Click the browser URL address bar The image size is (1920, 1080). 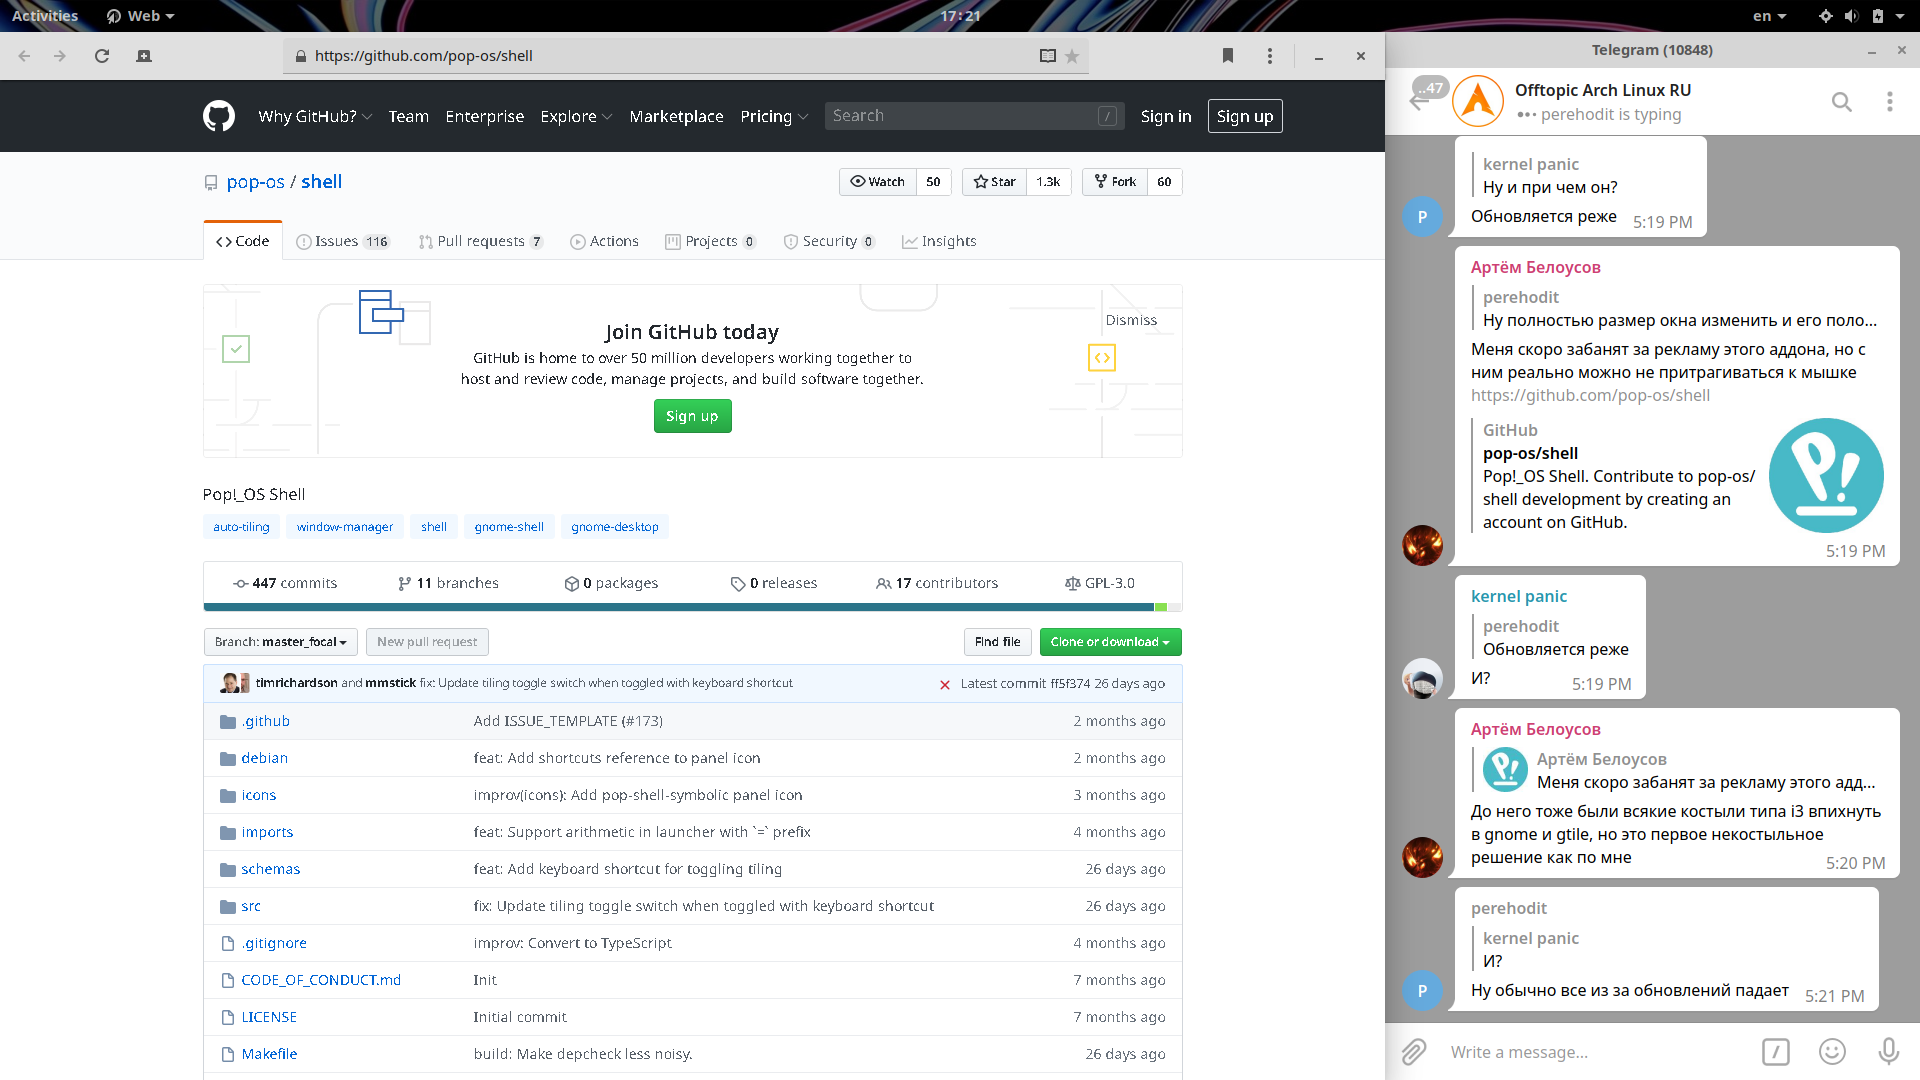coord(686,56)
